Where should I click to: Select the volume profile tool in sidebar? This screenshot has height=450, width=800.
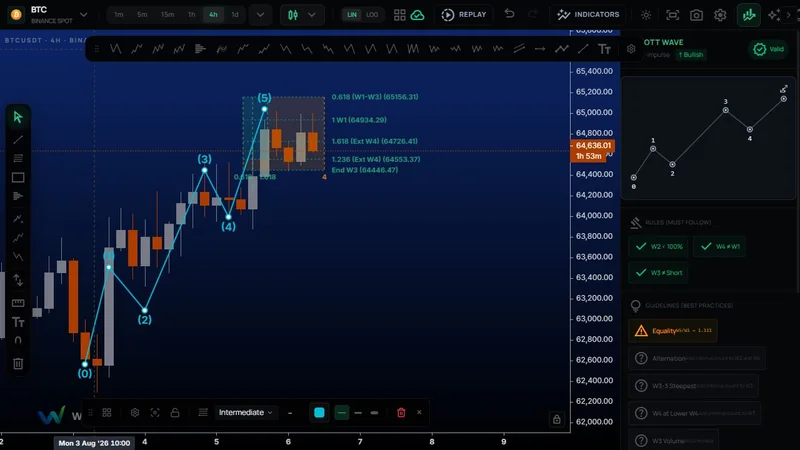pos(18,196)
